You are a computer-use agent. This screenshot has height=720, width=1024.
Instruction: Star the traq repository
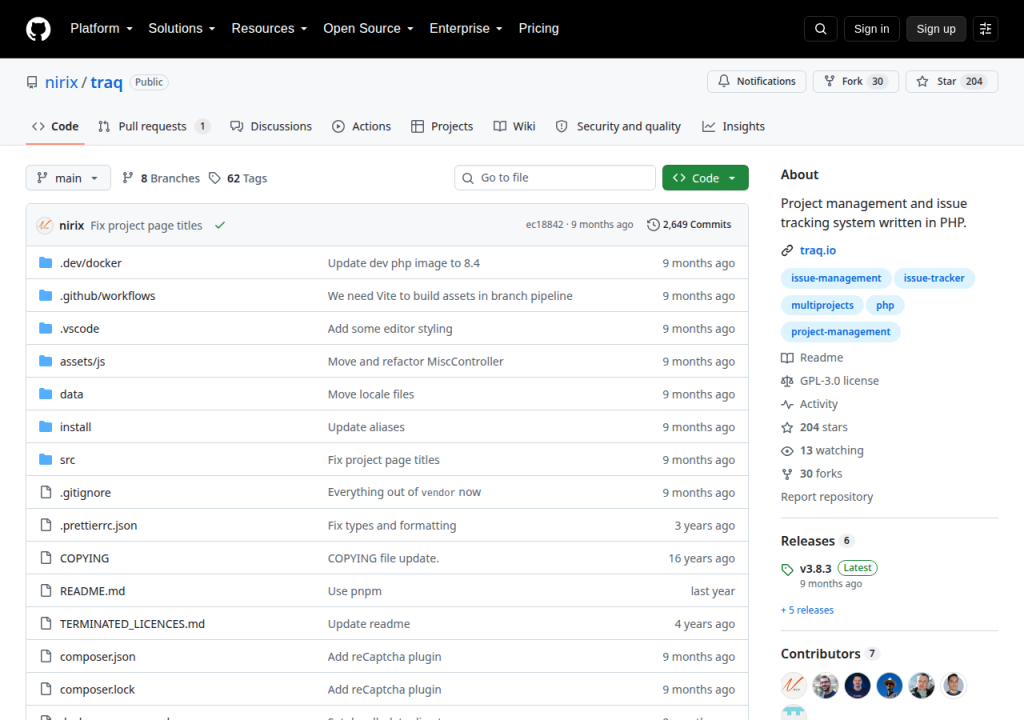(952, 81)
